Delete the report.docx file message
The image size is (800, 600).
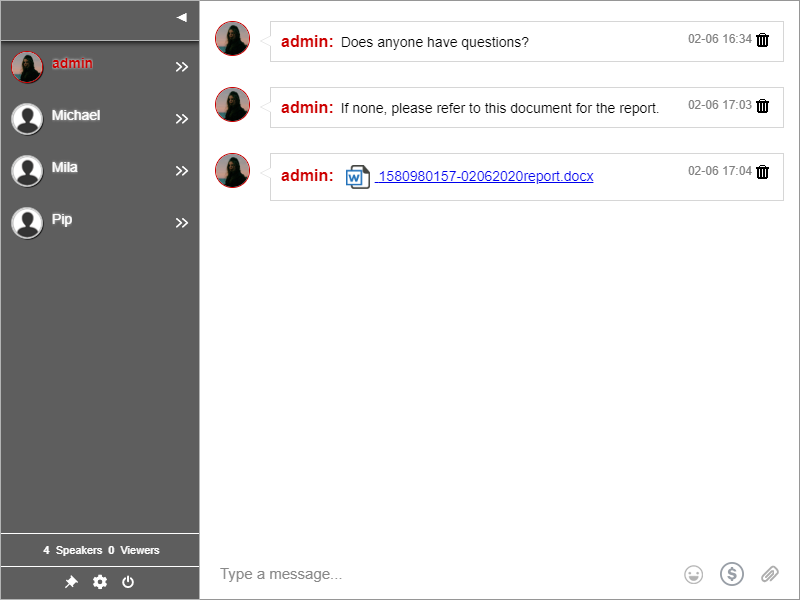763,172
